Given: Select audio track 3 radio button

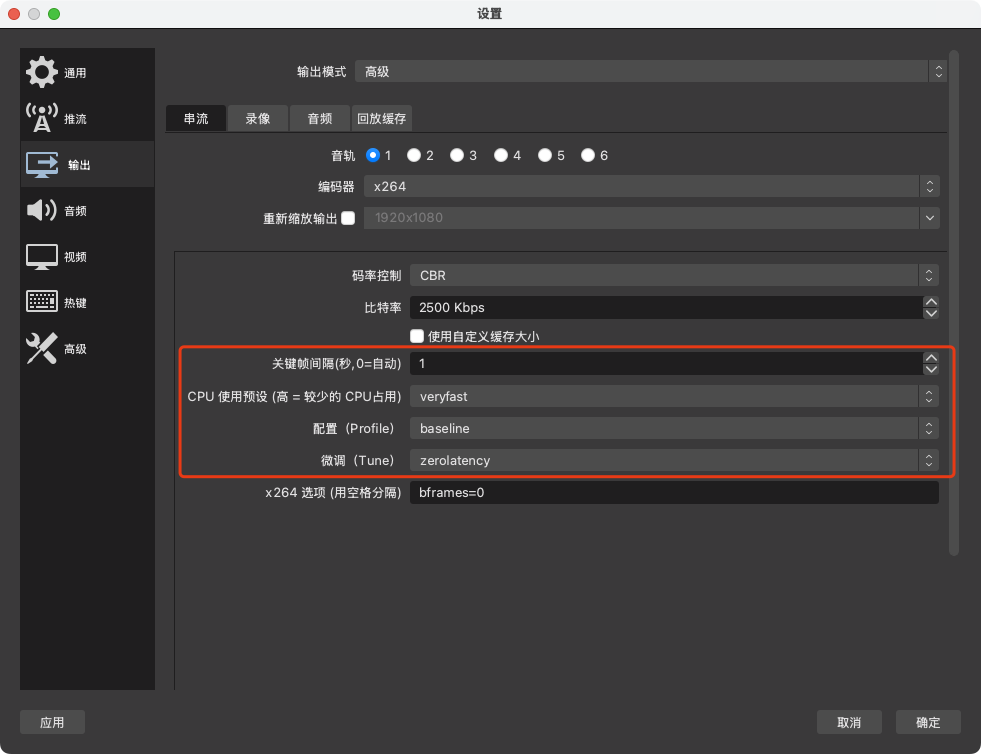Looking at the screenshot, I should pyautogui.click(x=457, y=155).
